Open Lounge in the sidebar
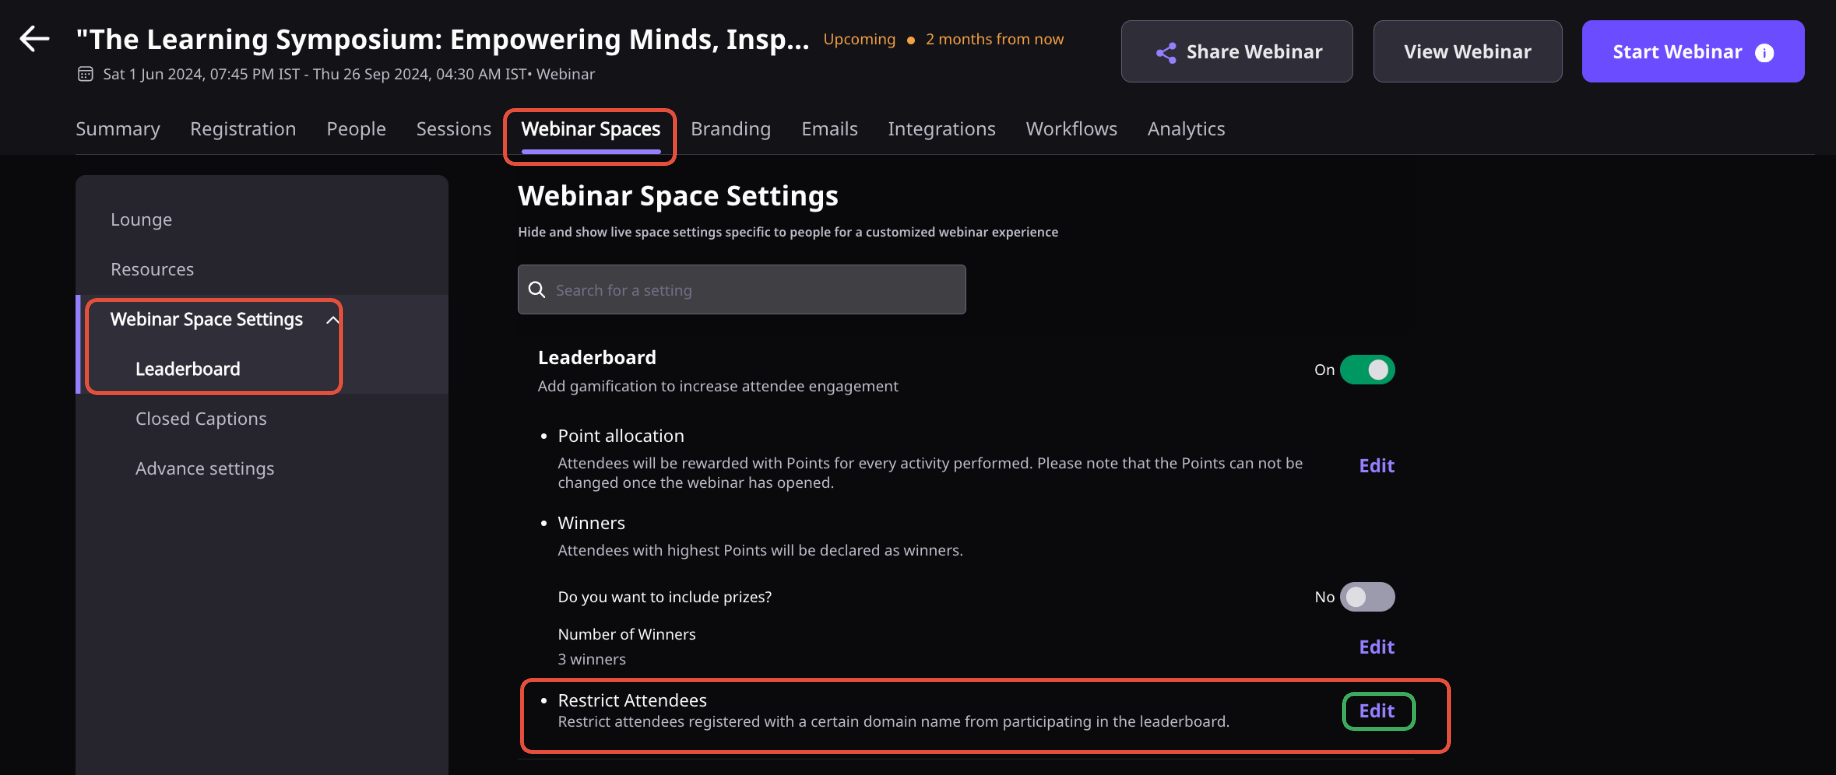Viewport: 1836px width, 775px height. (x=141, y=220)
